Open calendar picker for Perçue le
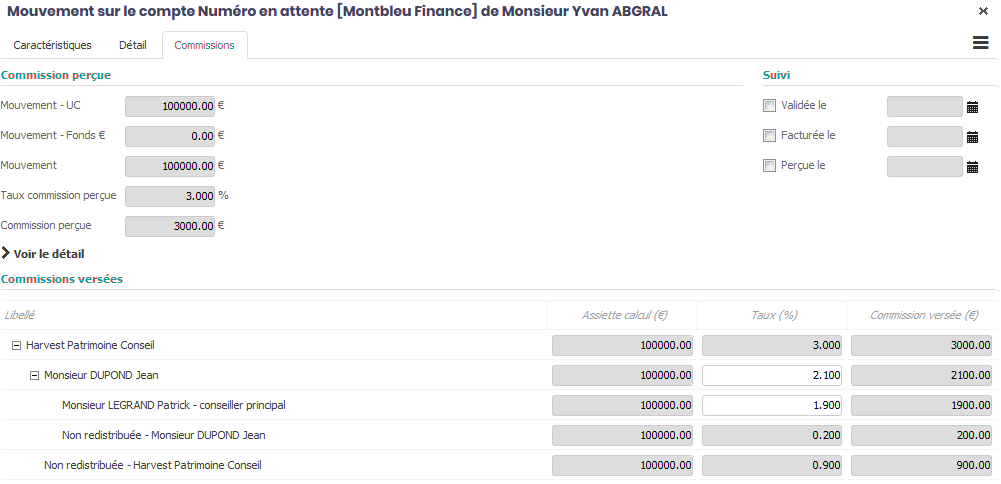This screenshot has height=484, width=1001. tap(972, 167)
